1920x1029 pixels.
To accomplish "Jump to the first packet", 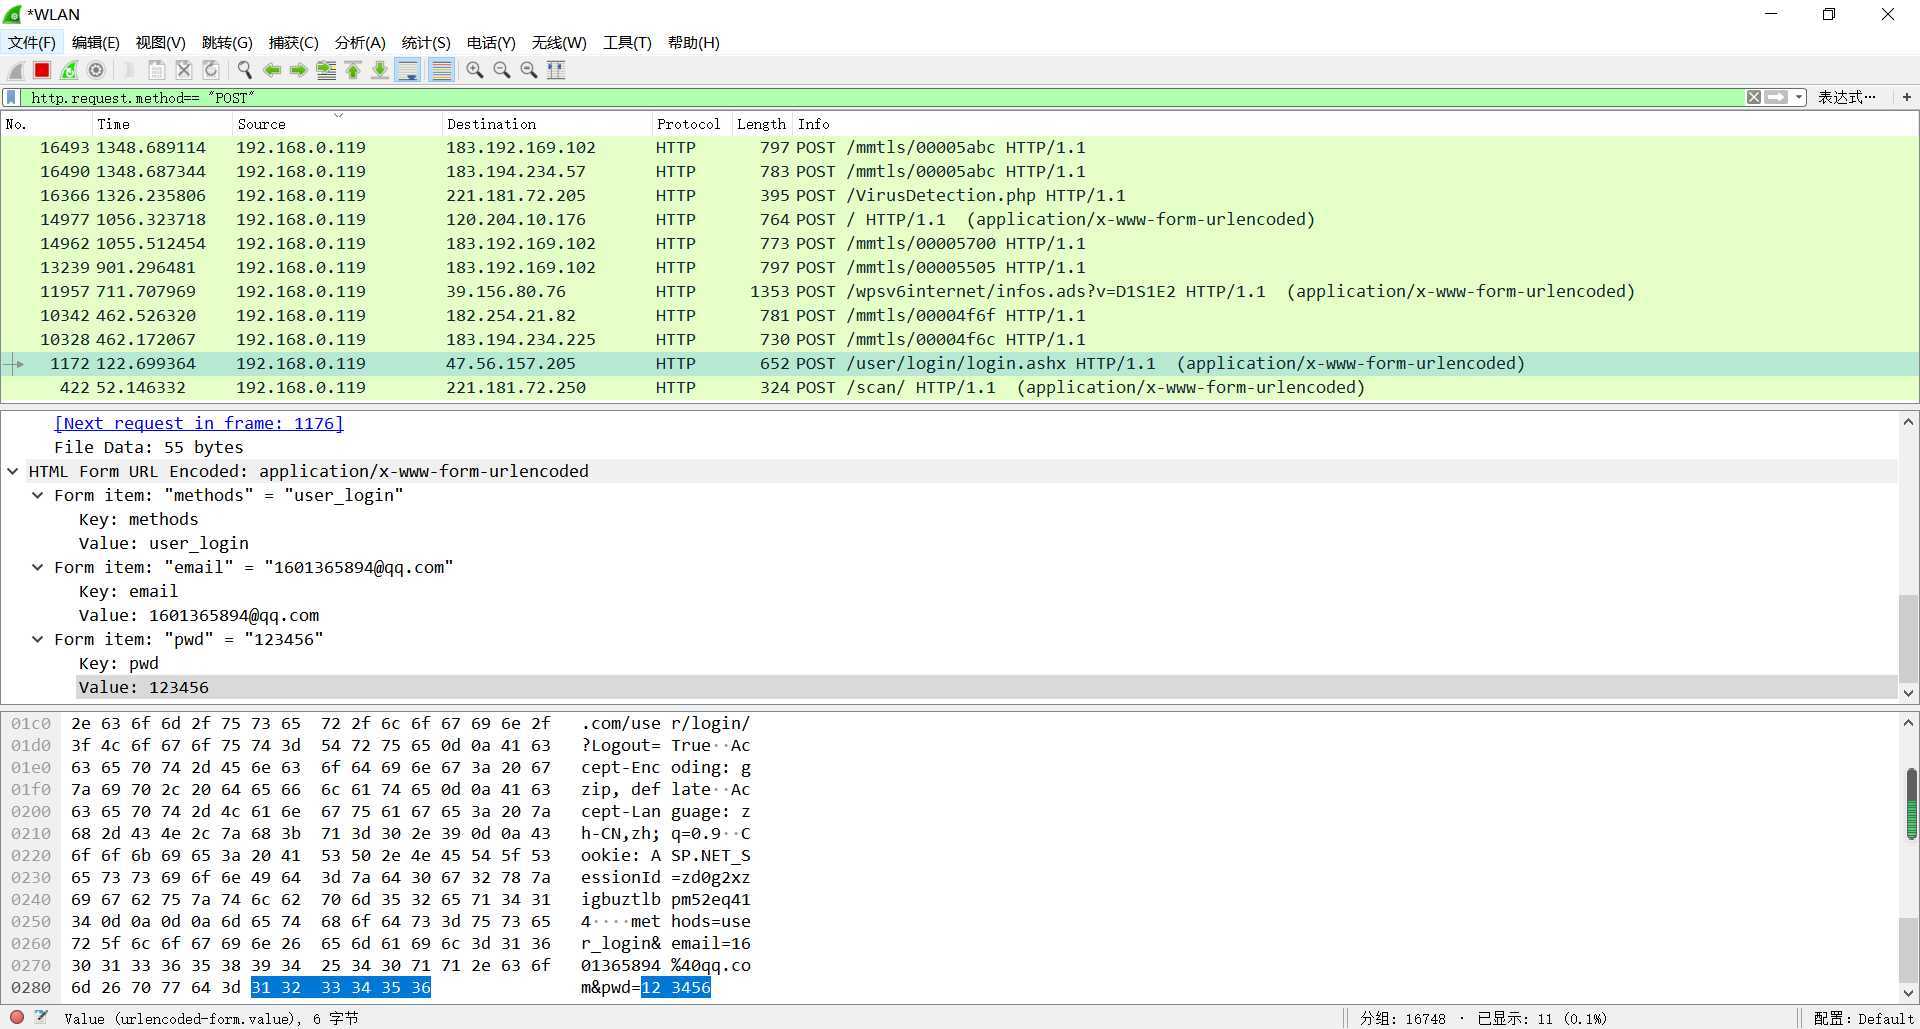I will pyautogui.click(x=352, y=70).
